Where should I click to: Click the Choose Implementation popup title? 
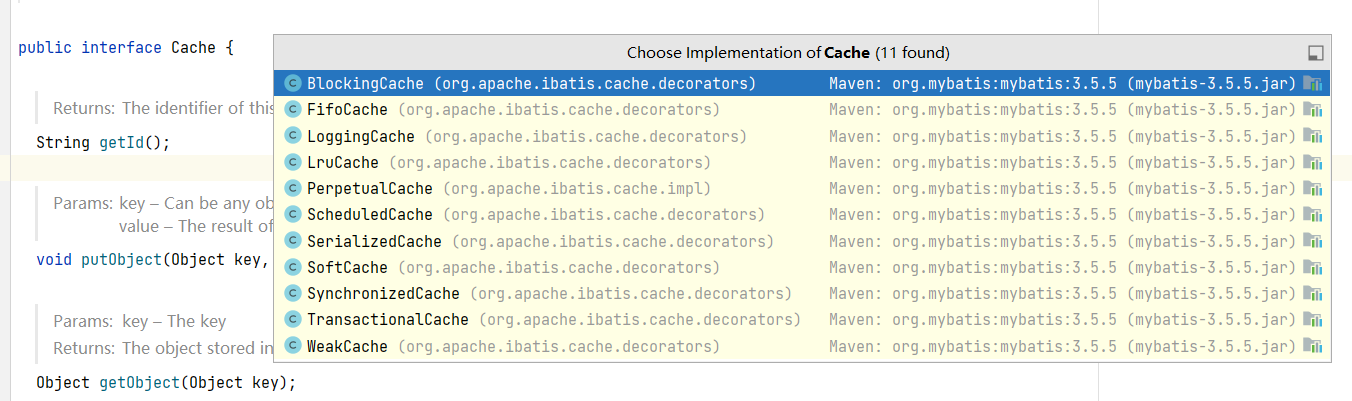click(788, 52)
